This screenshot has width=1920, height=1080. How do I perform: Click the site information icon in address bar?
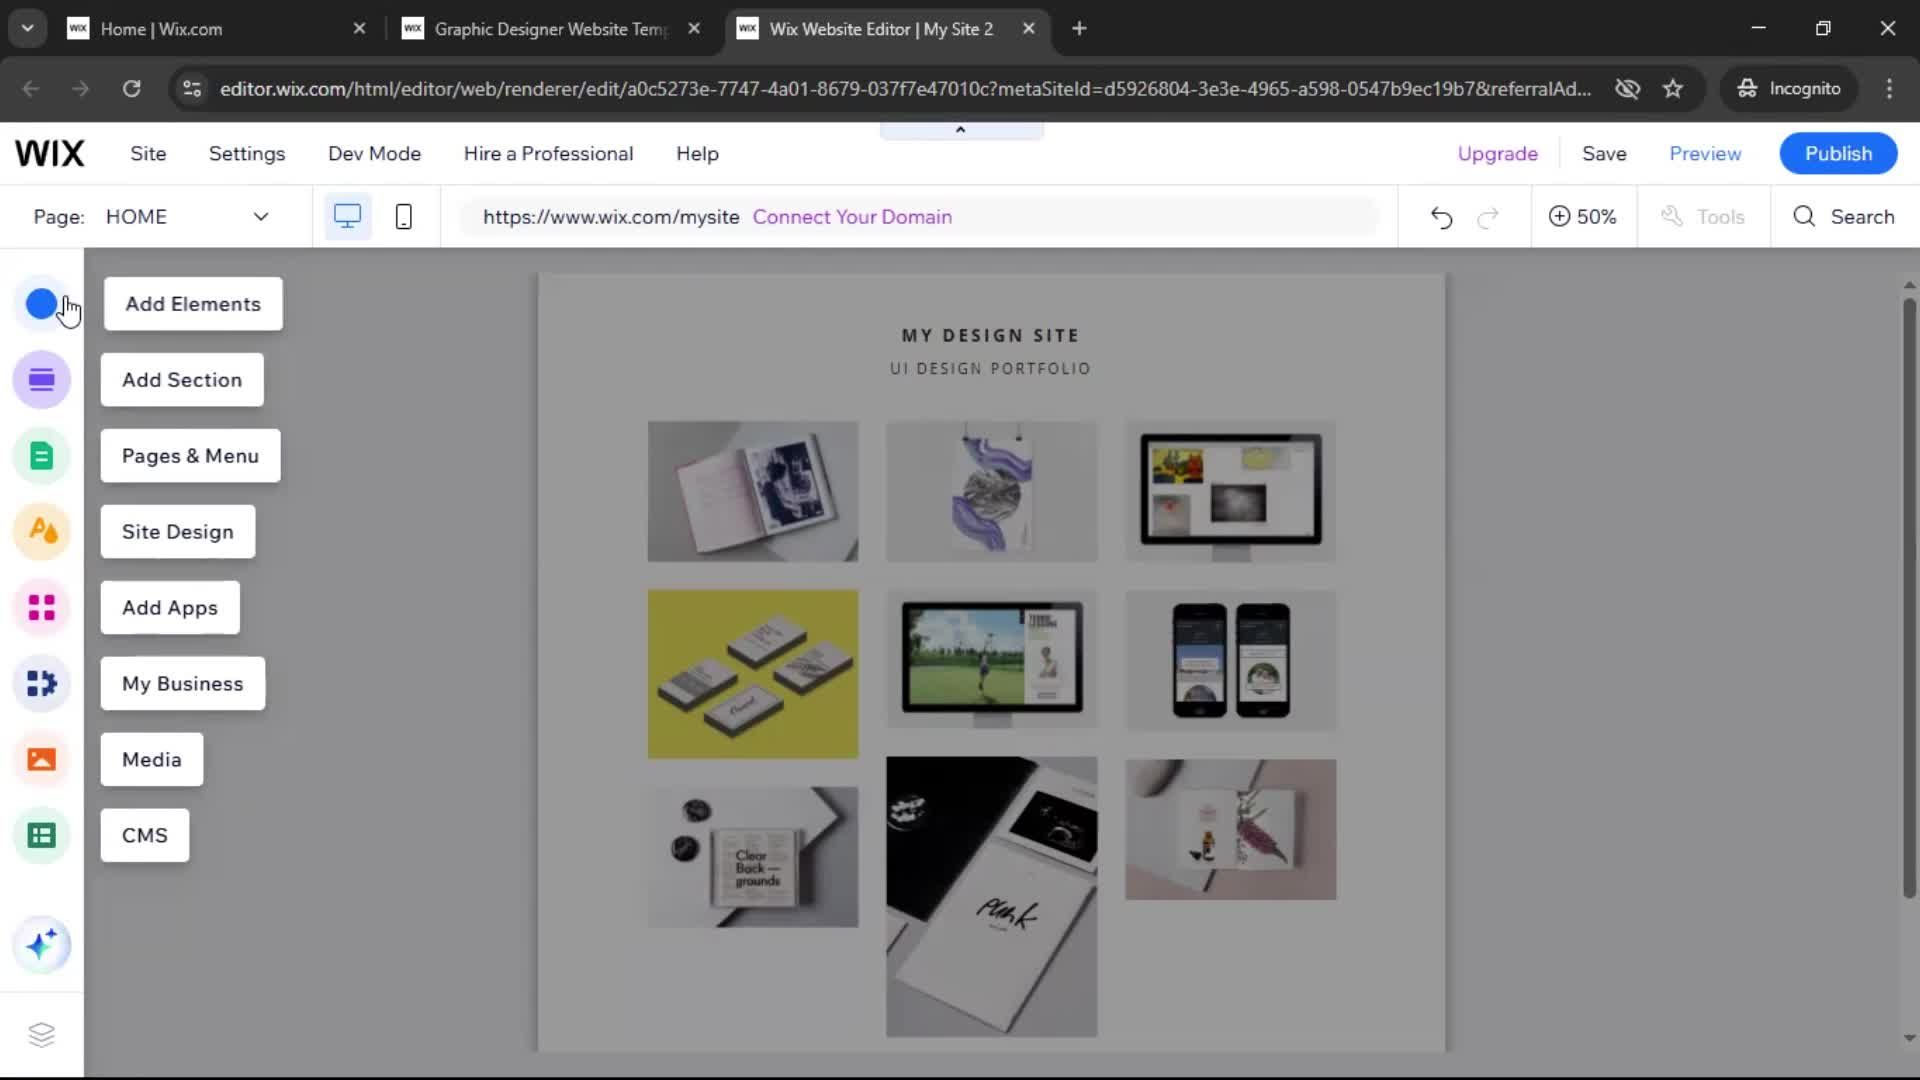click(192, 88)
